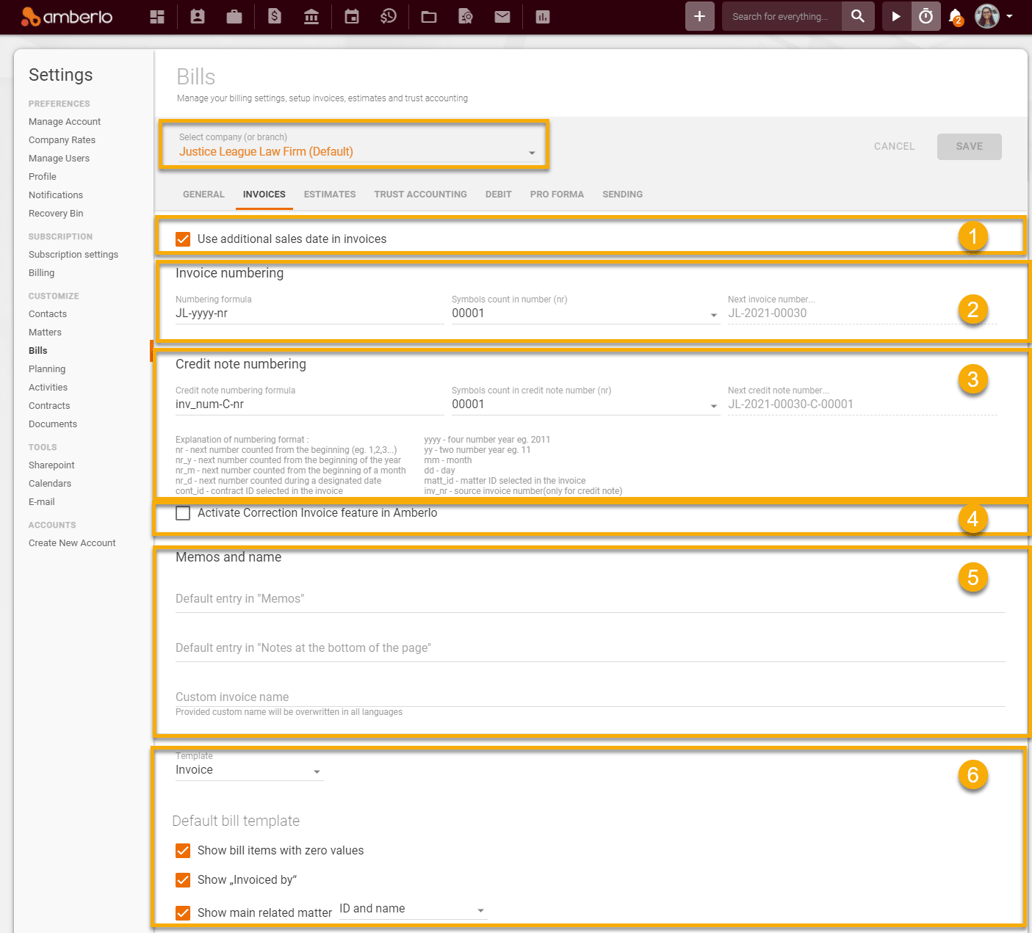Disable Show bill items with zero values
The height and width of the screenshot is (933, 1032).
click(182, 850)
